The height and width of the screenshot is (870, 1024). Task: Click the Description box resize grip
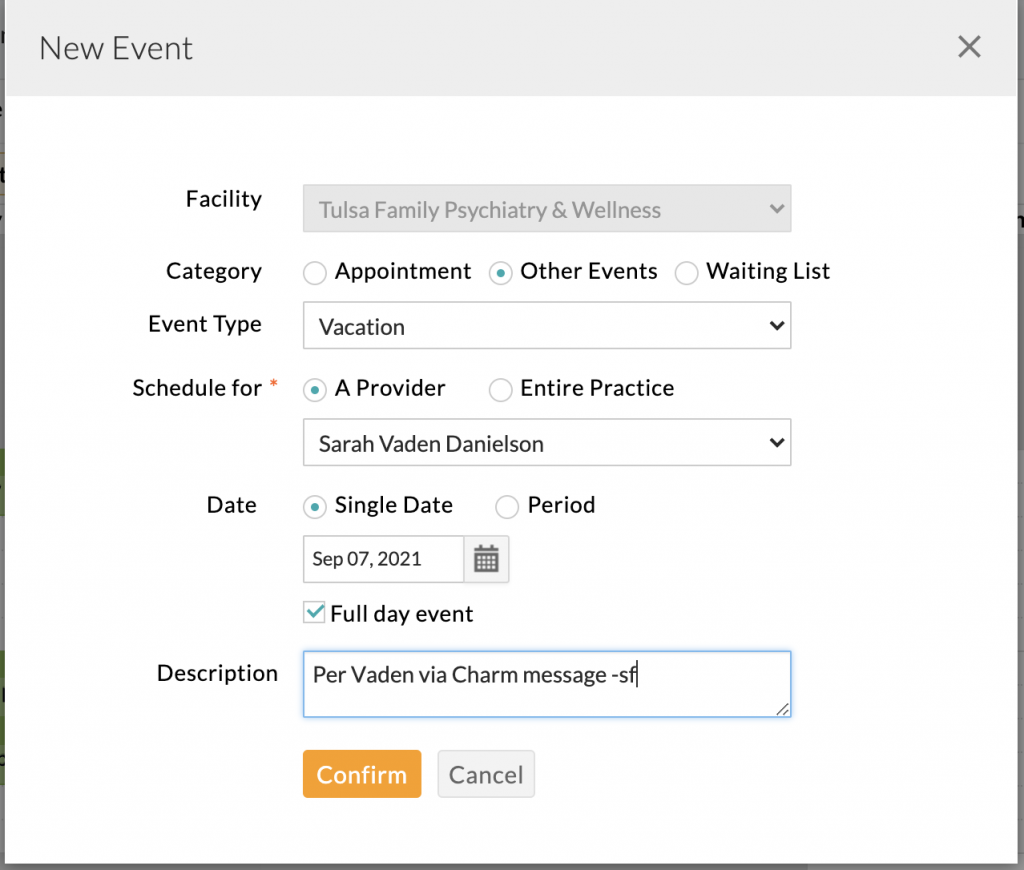click(782, 709)
